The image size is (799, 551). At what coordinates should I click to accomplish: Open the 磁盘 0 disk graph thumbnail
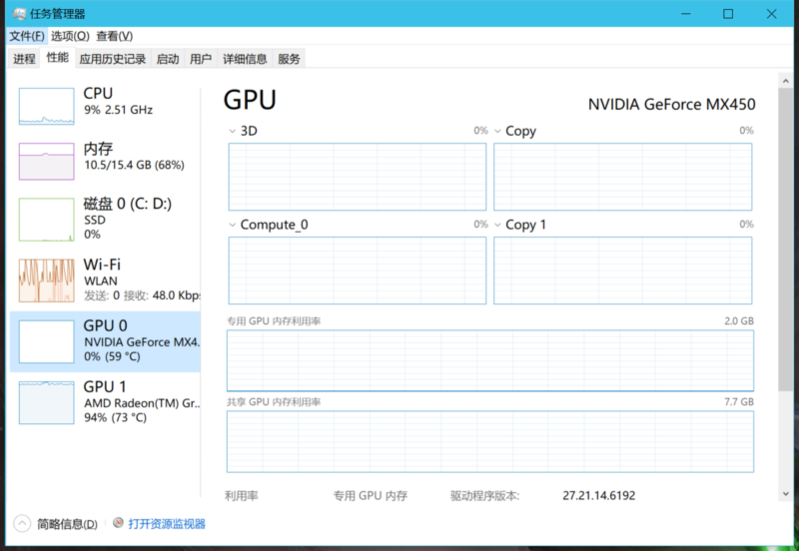click(46, 219)
